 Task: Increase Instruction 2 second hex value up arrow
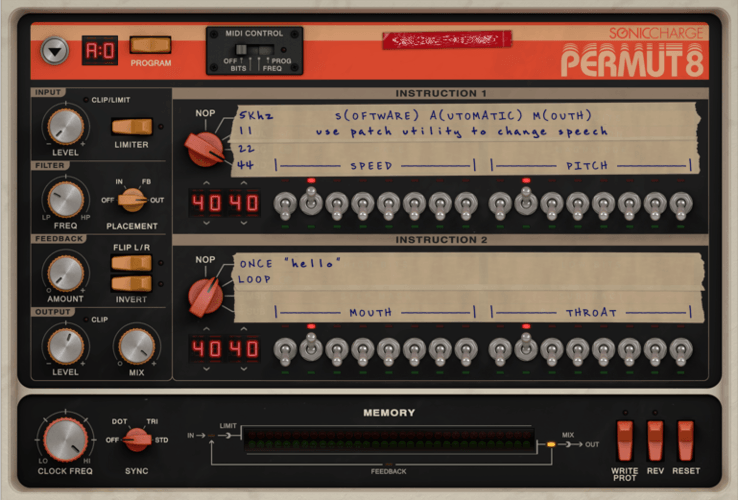click(x=243, y=329)
